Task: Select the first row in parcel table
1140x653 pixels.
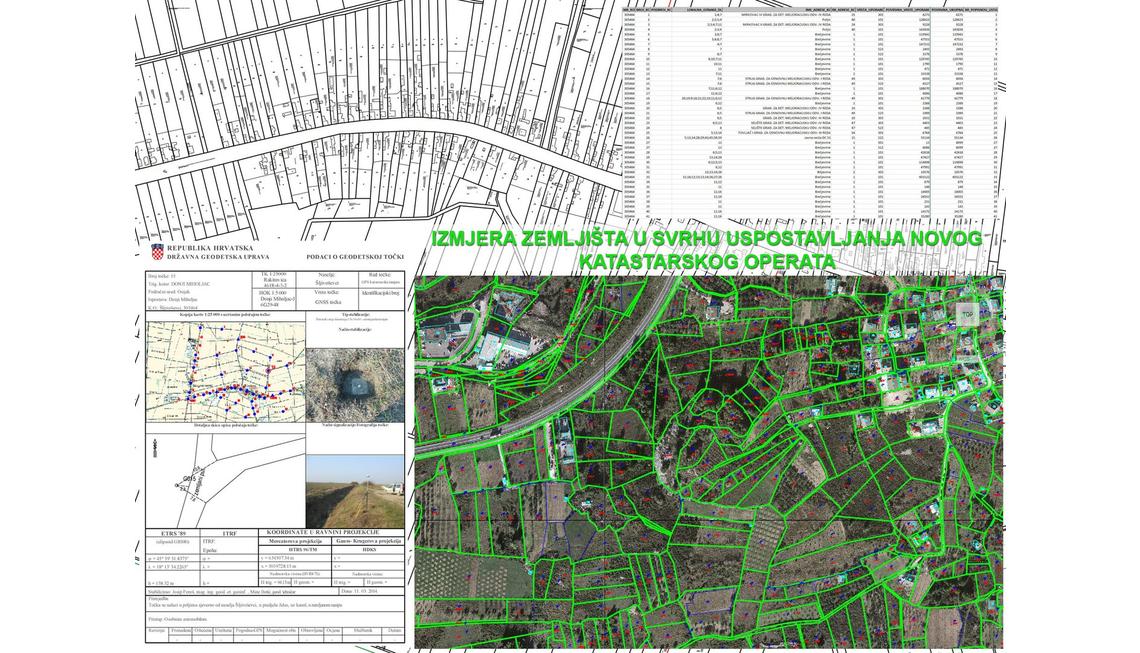Action: [810, 15]
